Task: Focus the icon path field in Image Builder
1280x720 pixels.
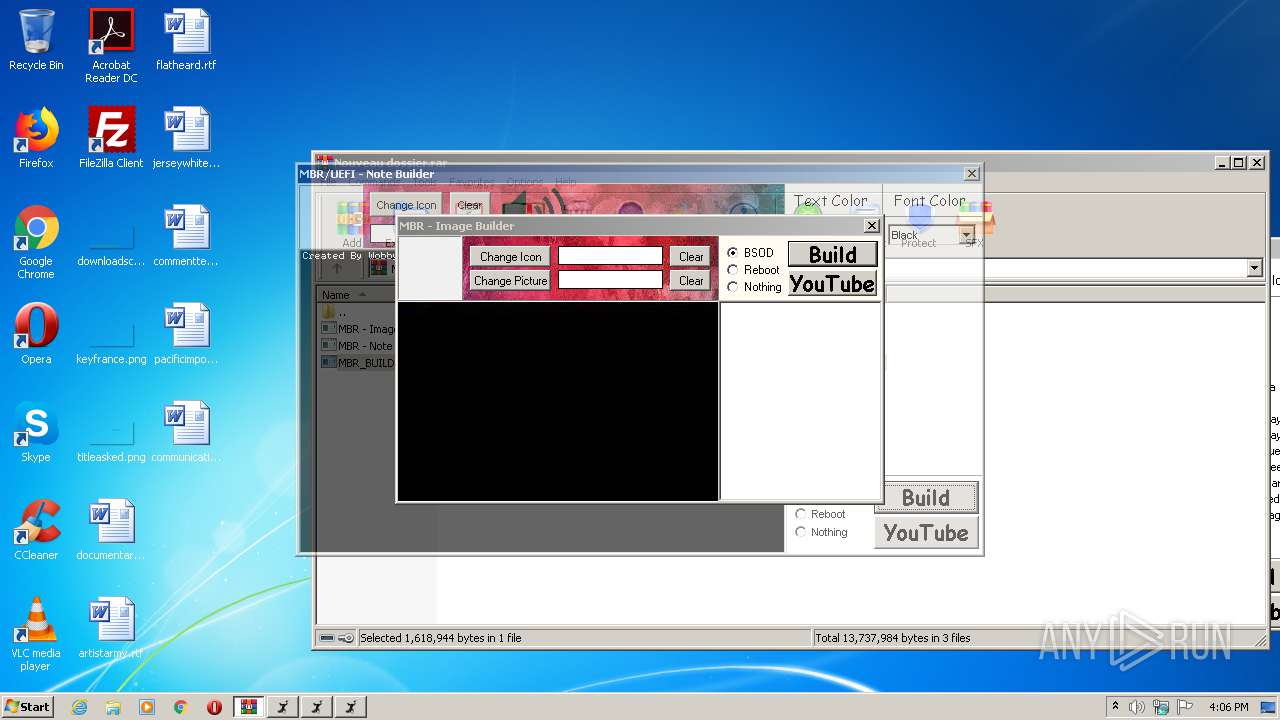Action: click(610, 257)
